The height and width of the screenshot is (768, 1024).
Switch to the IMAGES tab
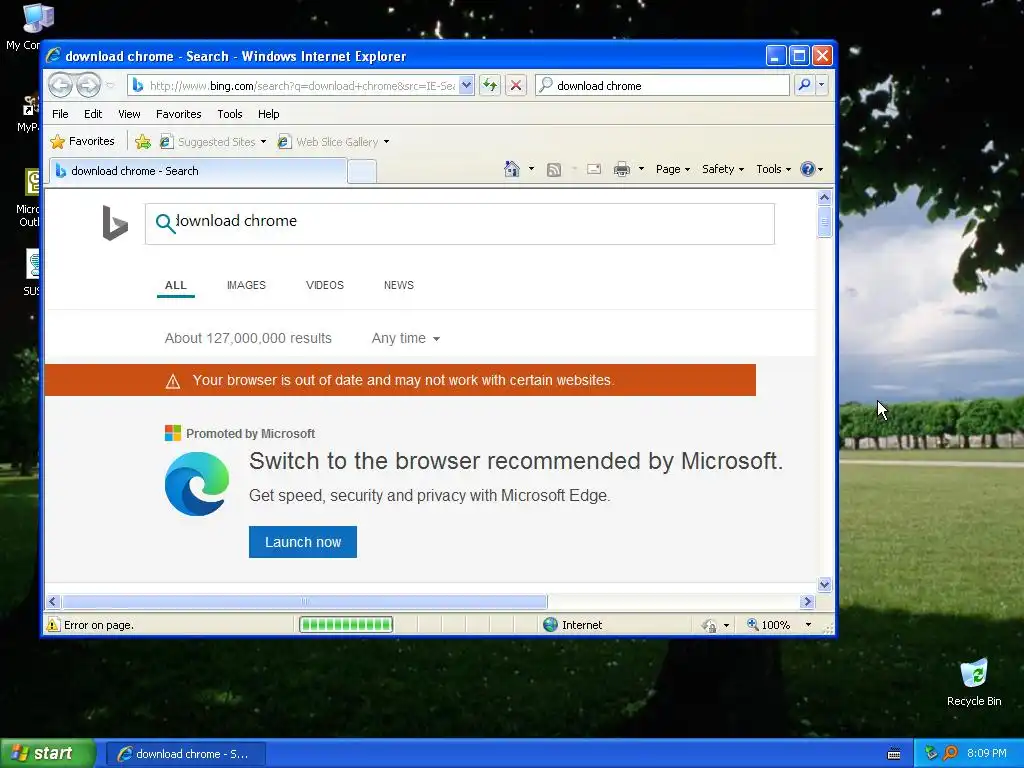tap(246, 285)
